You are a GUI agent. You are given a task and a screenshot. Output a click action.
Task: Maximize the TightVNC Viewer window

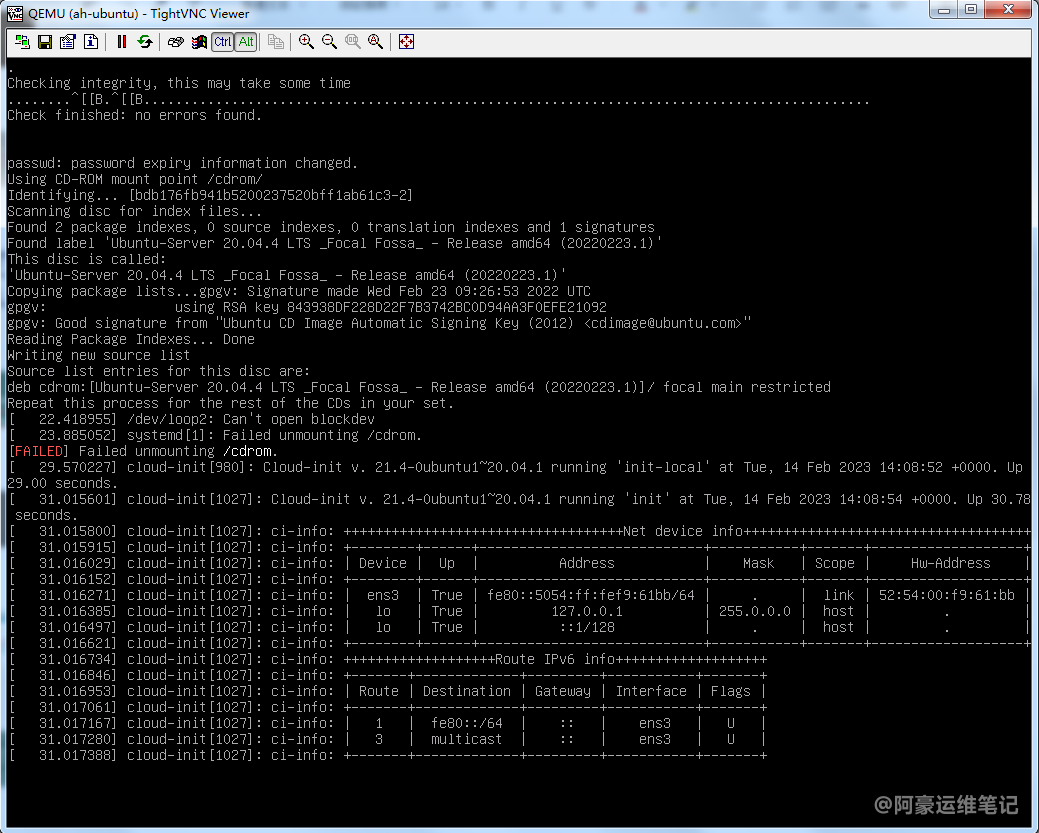970,10
